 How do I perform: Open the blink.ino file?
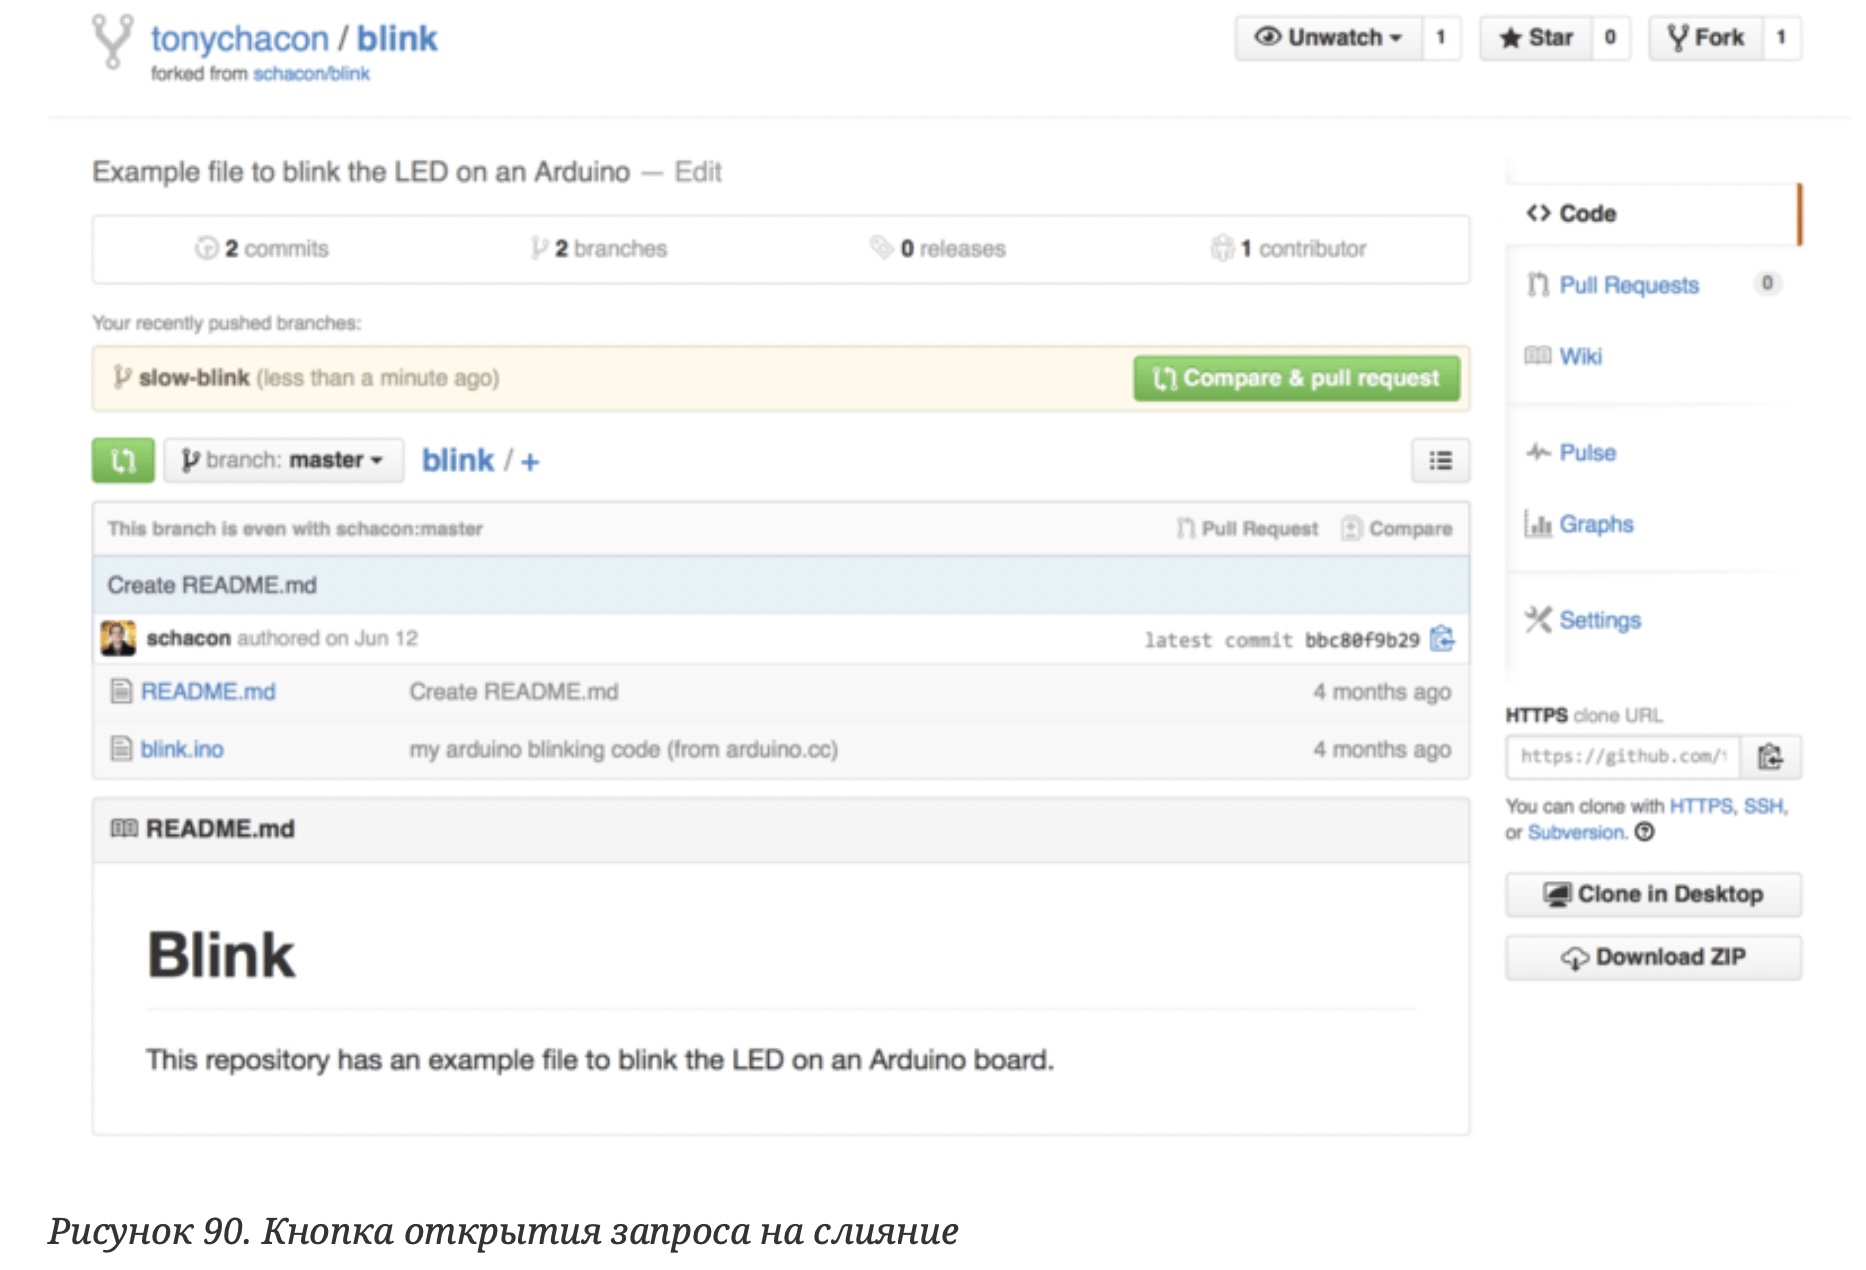[182, 749]
